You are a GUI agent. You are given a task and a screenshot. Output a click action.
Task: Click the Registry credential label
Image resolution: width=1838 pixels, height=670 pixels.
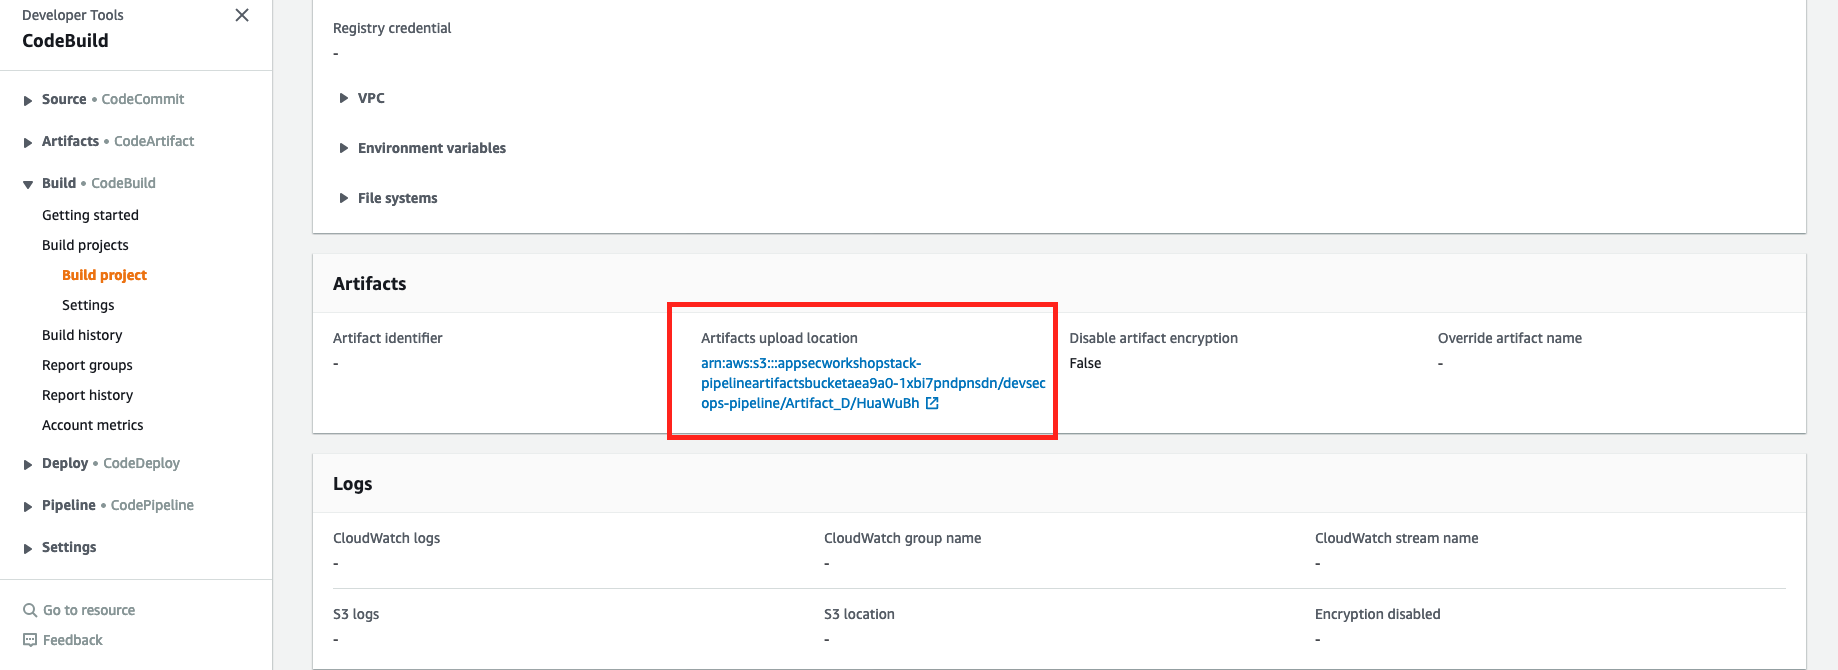click(x=392, y=28)
